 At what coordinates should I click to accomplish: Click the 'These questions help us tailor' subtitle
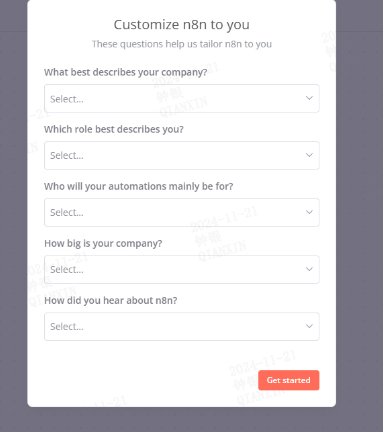pyautogui.click(x=182, y=44)
